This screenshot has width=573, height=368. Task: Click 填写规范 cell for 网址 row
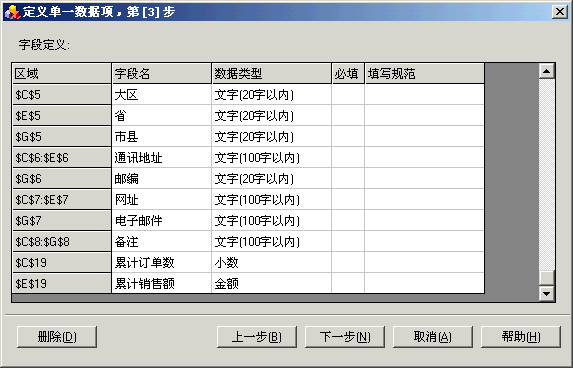point(425,200)
